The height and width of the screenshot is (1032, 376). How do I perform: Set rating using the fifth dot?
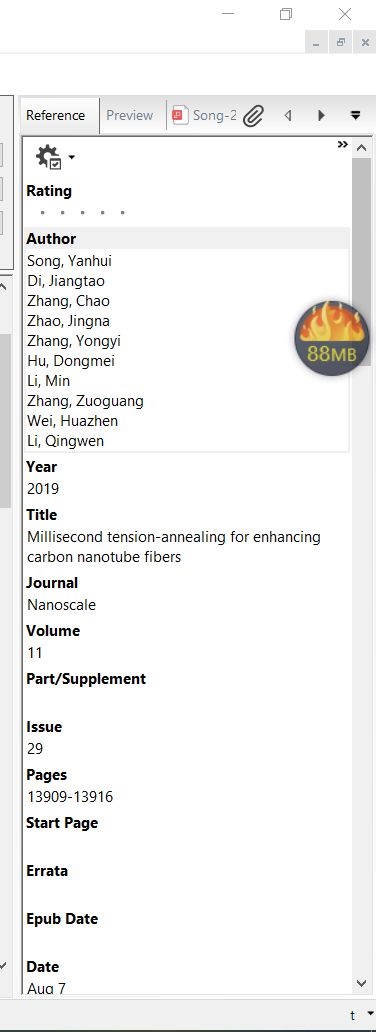122,213
